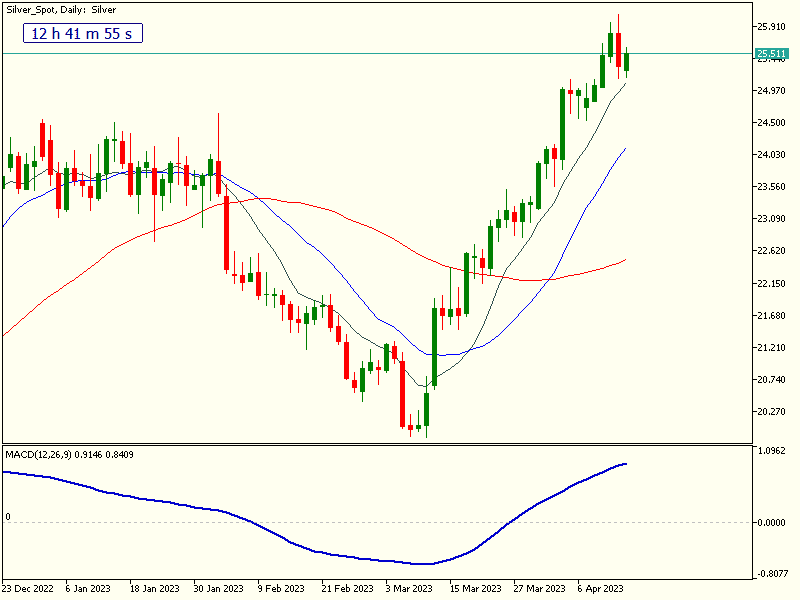Click the 6 Apr 2023 date label
This screenshot has width=800, height=600.
coord(600,589)
